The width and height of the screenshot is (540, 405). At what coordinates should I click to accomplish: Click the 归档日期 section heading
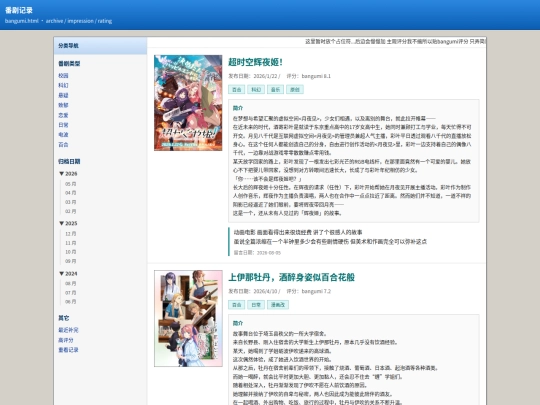pos(69,161)
